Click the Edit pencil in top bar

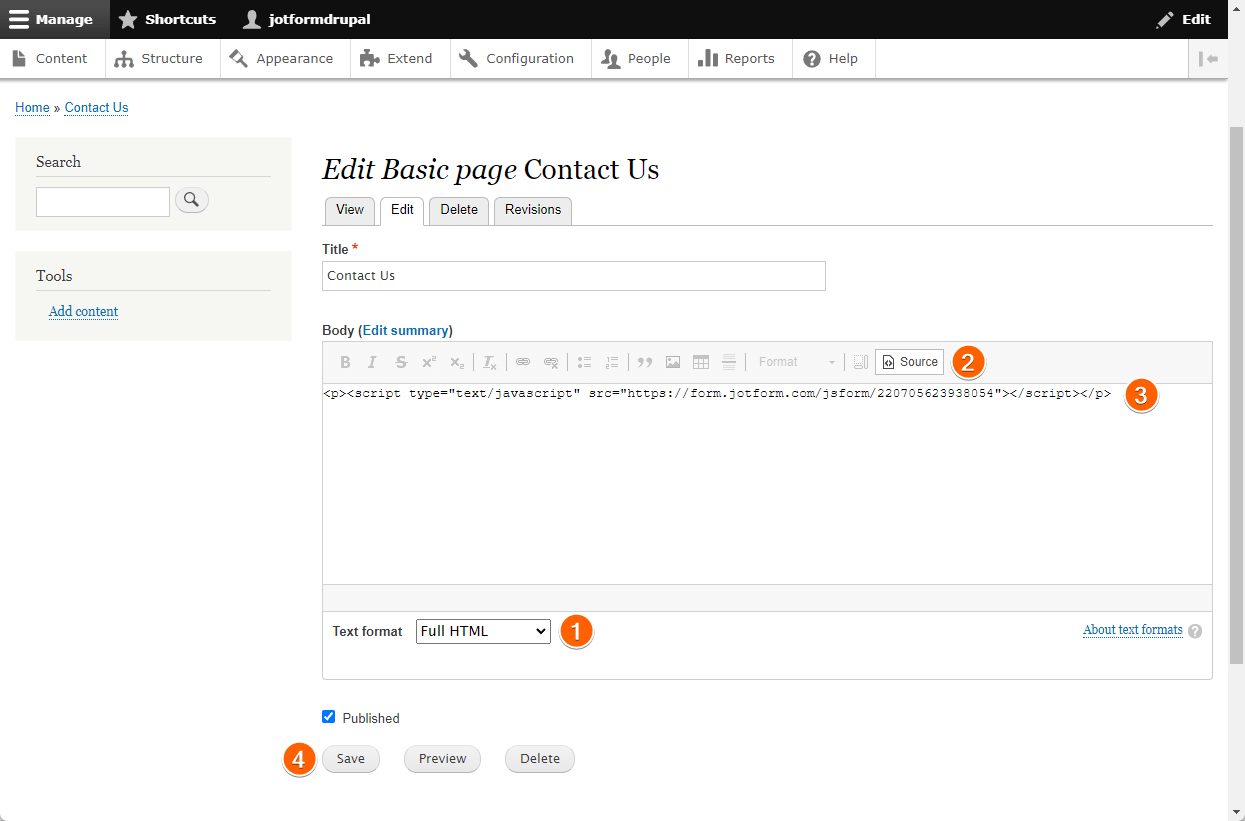1183,19
